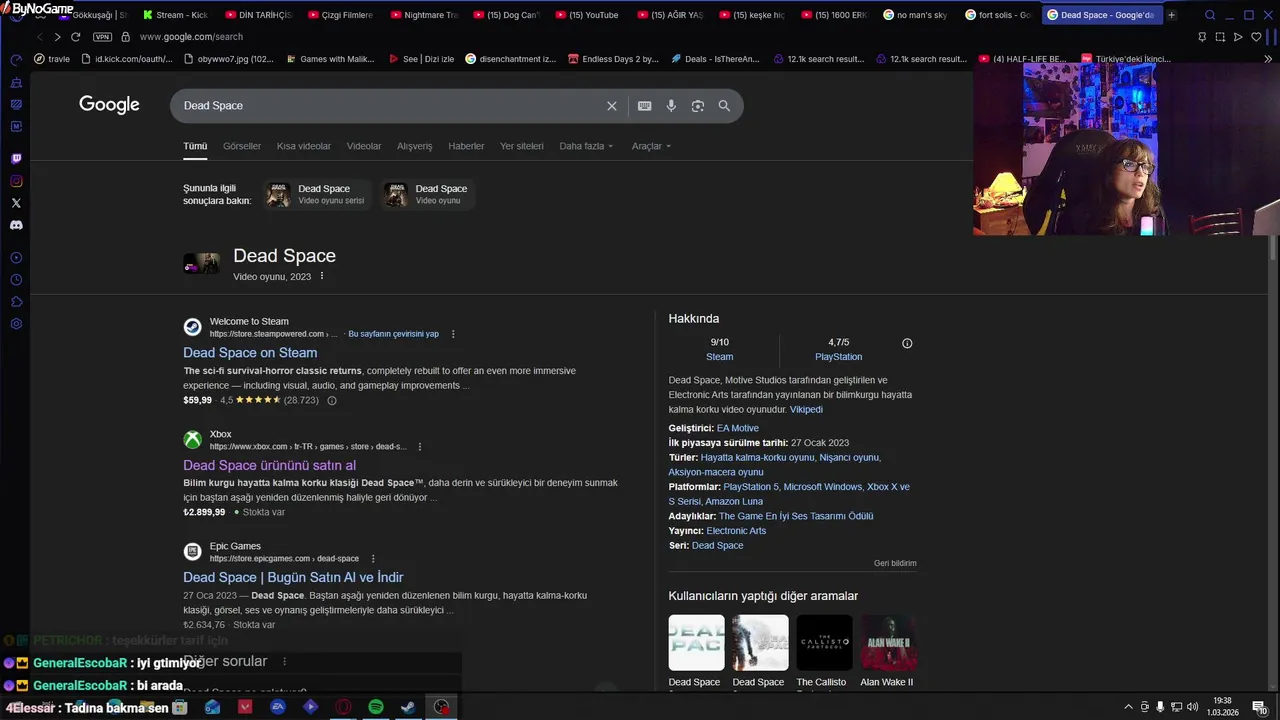Switch to the 'Alışveriş' results tab
The height and width of the screenshot is (720, 1280).
415,146
